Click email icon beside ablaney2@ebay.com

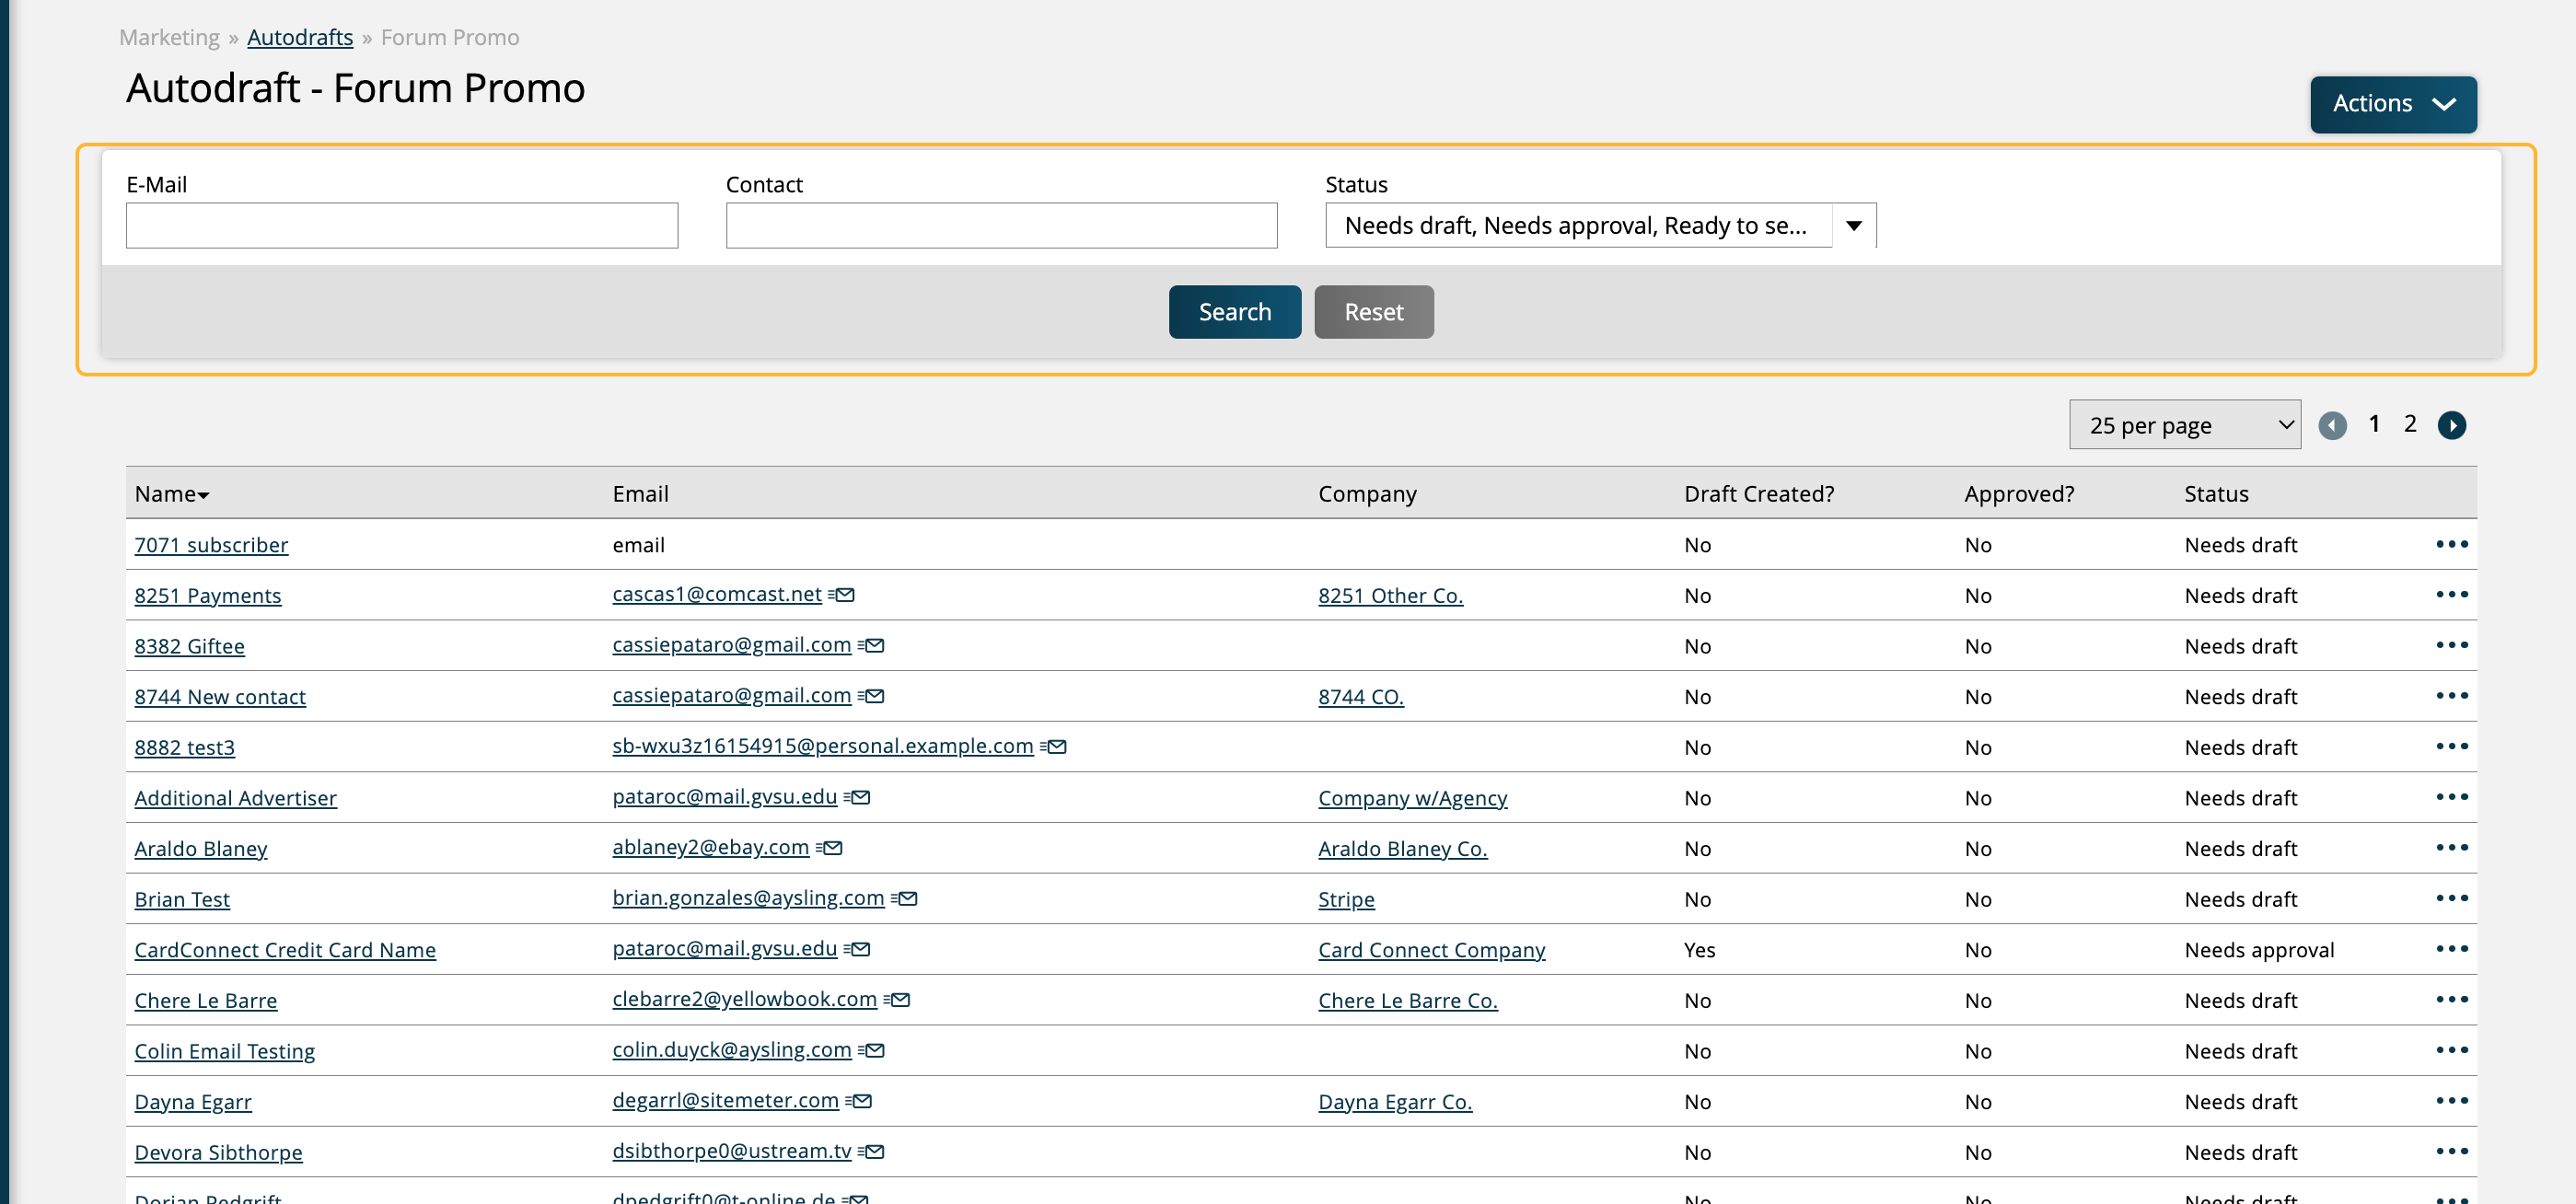click(x=830, y=848)
